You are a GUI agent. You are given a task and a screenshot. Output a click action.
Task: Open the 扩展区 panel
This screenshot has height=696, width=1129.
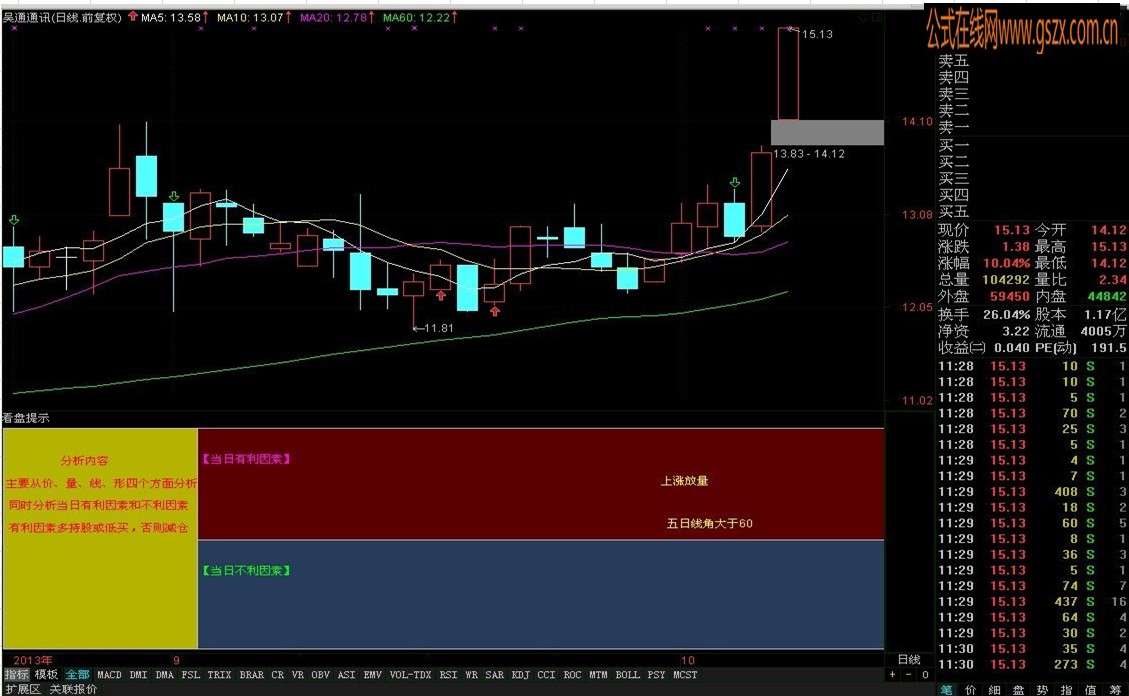click(x=23, y=689)
